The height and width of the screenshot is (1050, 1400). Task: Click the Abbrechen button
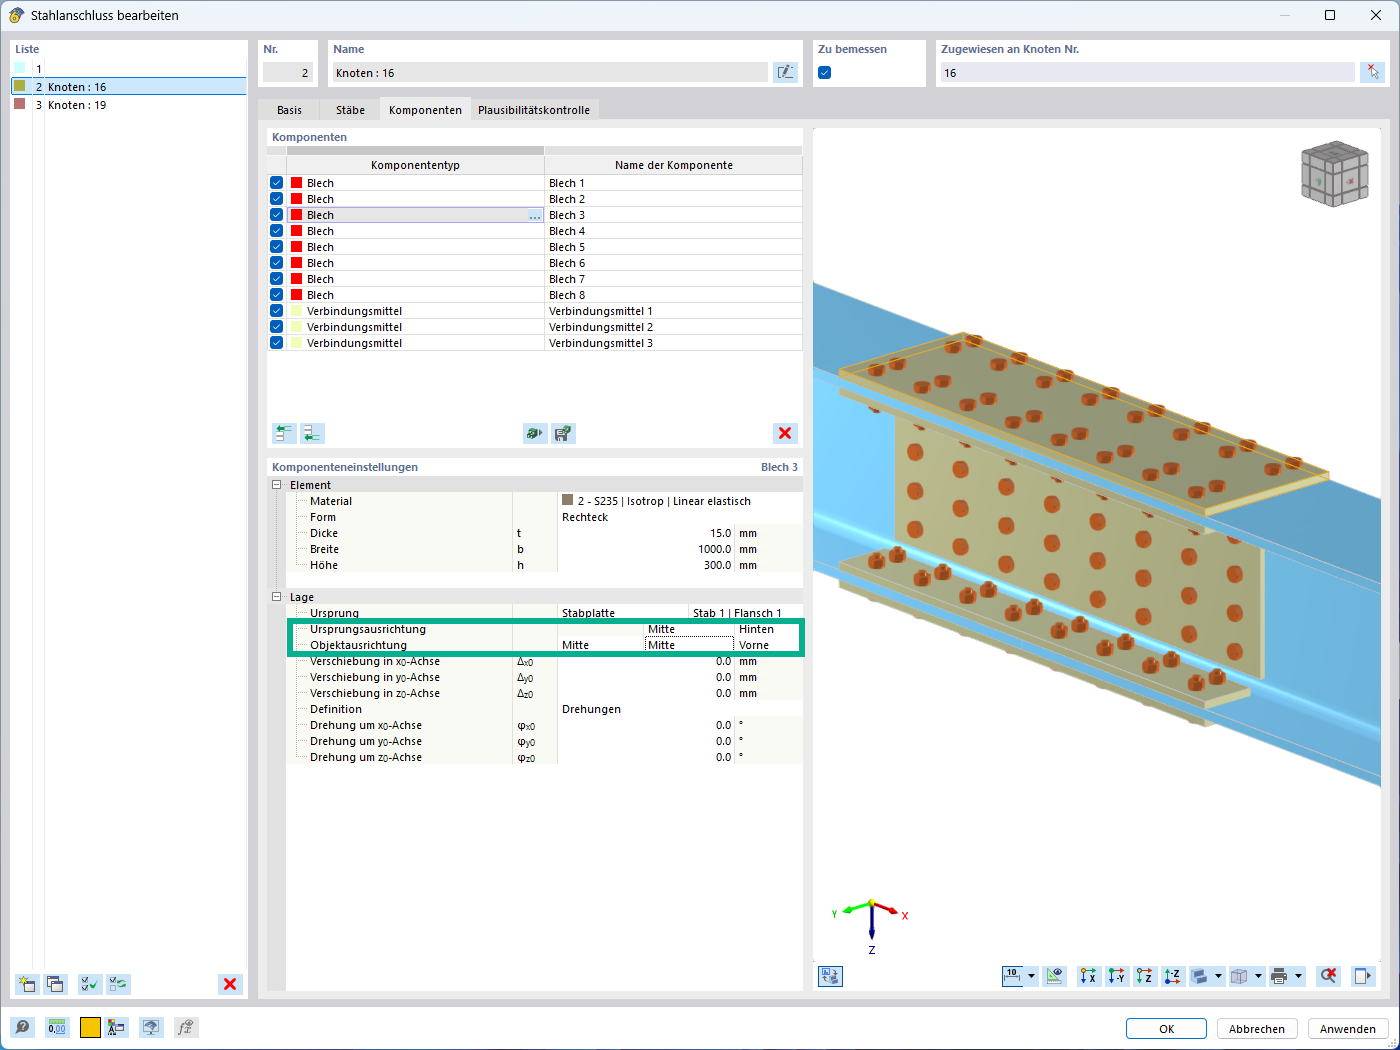point(1257,1029)
